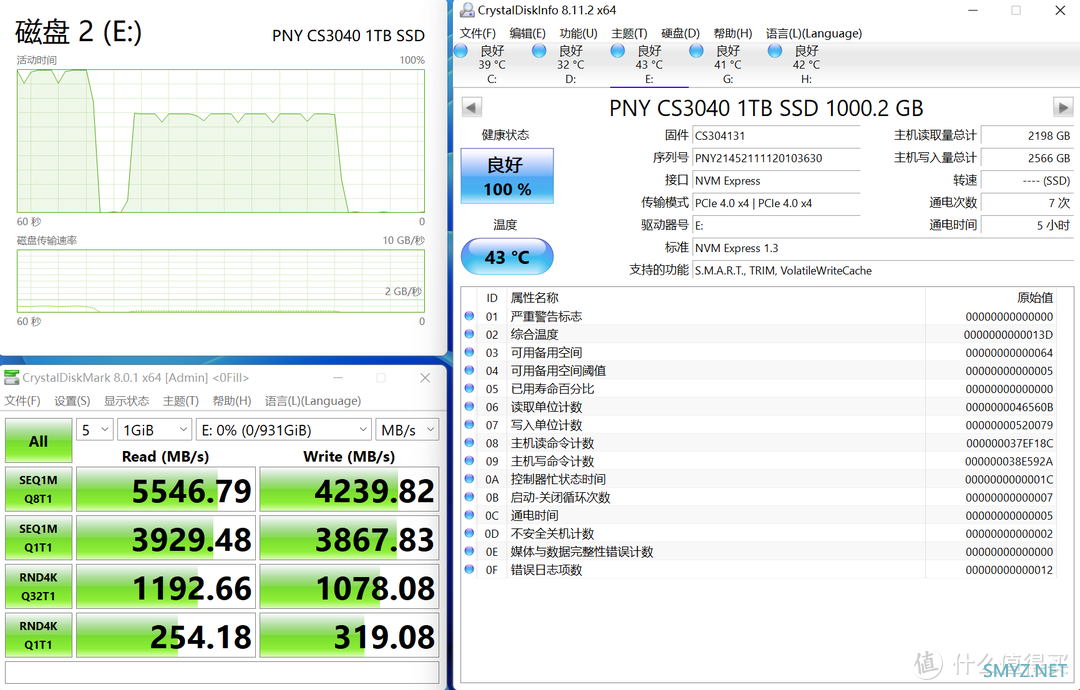This screenshot has height=690, width=1080.
Task: Click status dot for attribute 02 综合温度
Action: coord(470,334)
